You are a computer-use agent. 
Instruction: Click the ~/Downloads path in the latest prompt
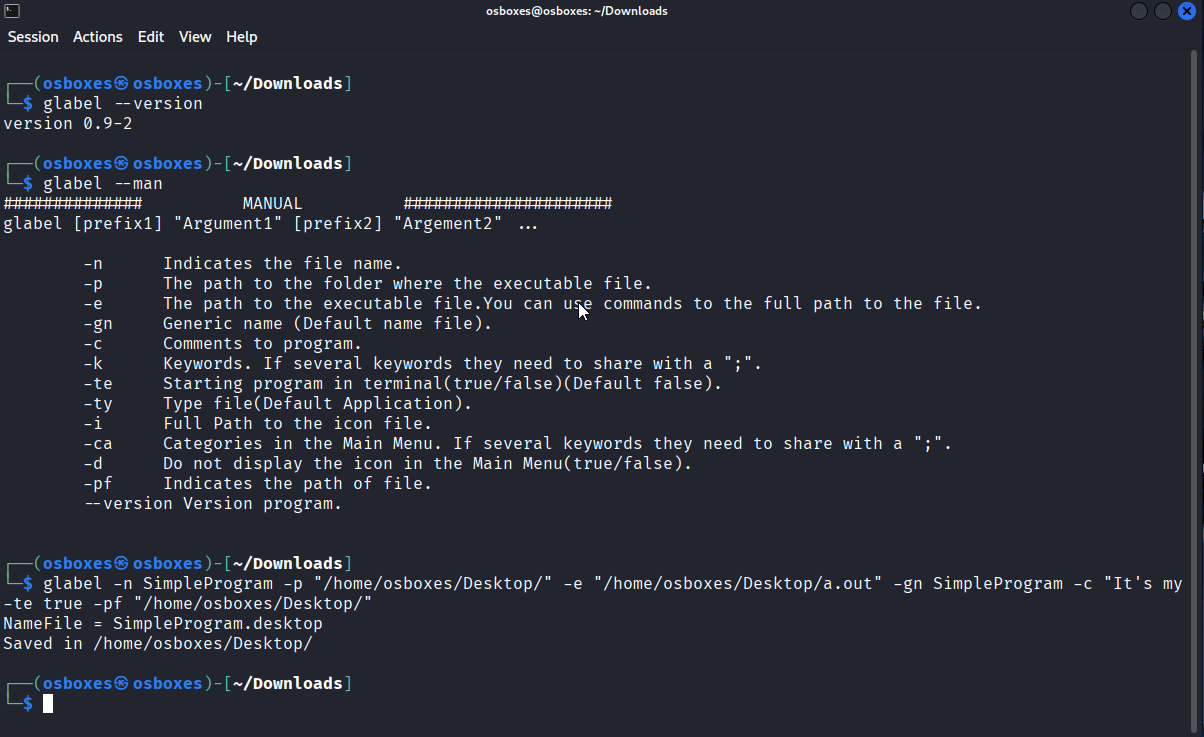288,683
